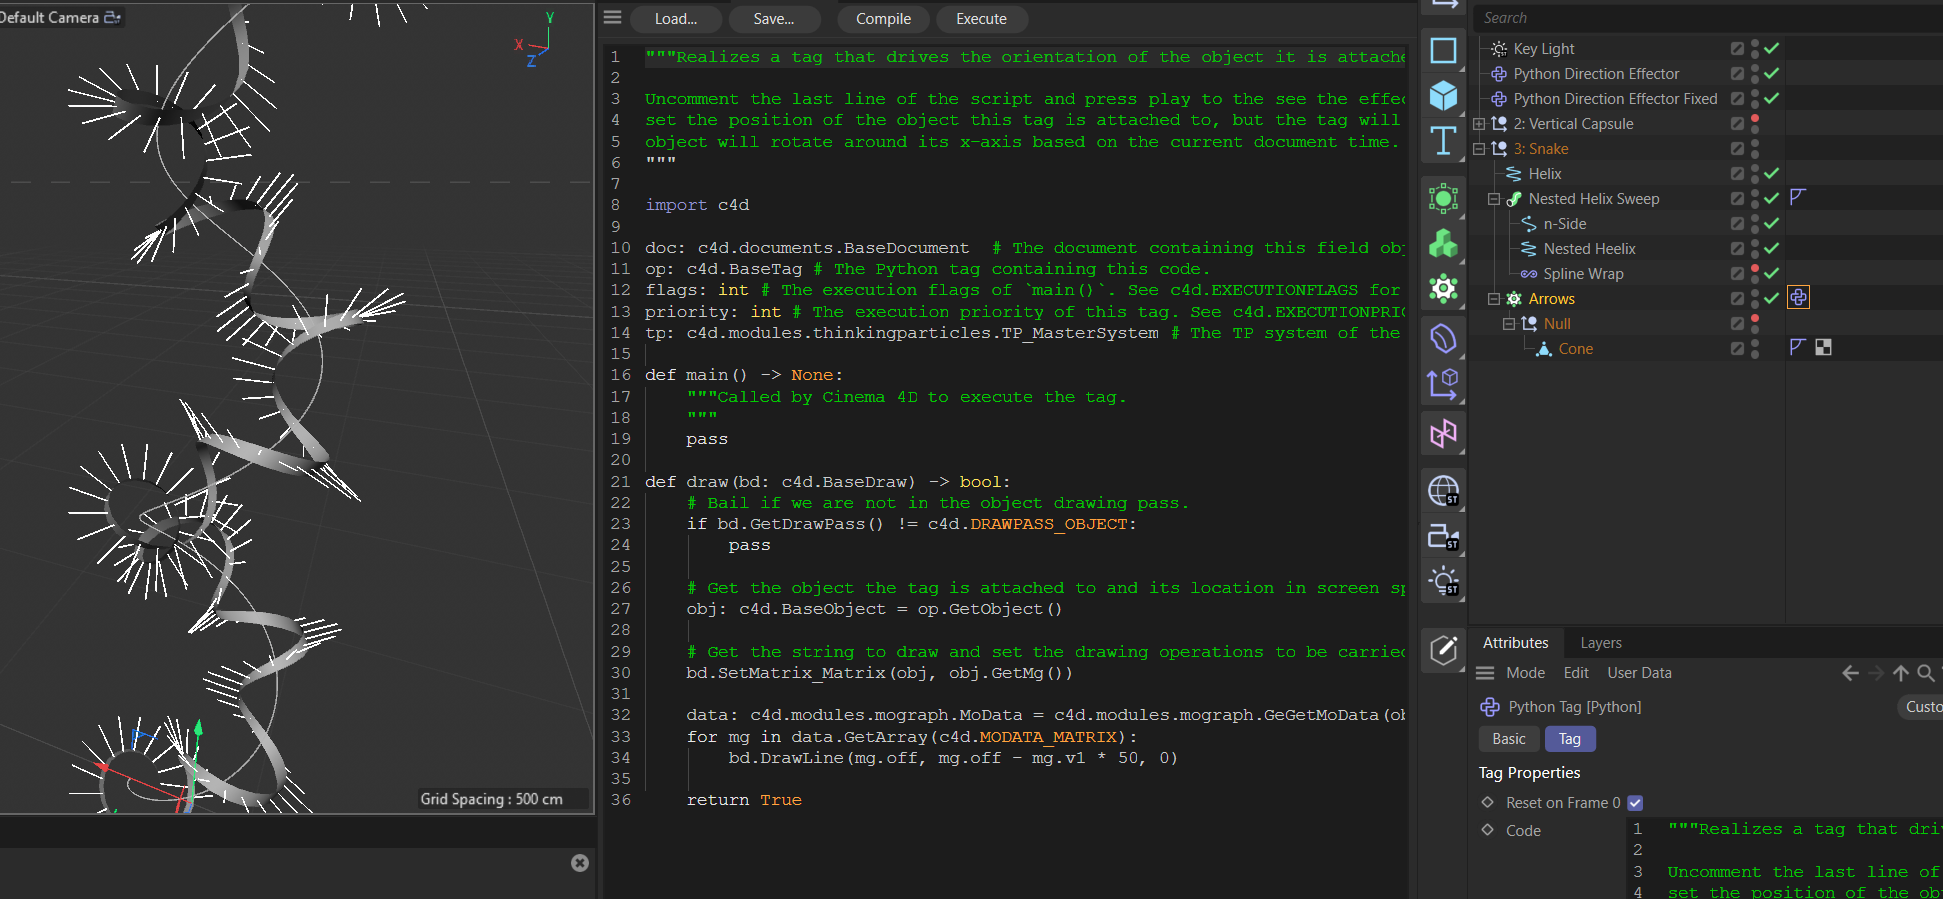Collapse the Null tree node
This screenshot has height=899, width=1943.
pos(1509,323)
